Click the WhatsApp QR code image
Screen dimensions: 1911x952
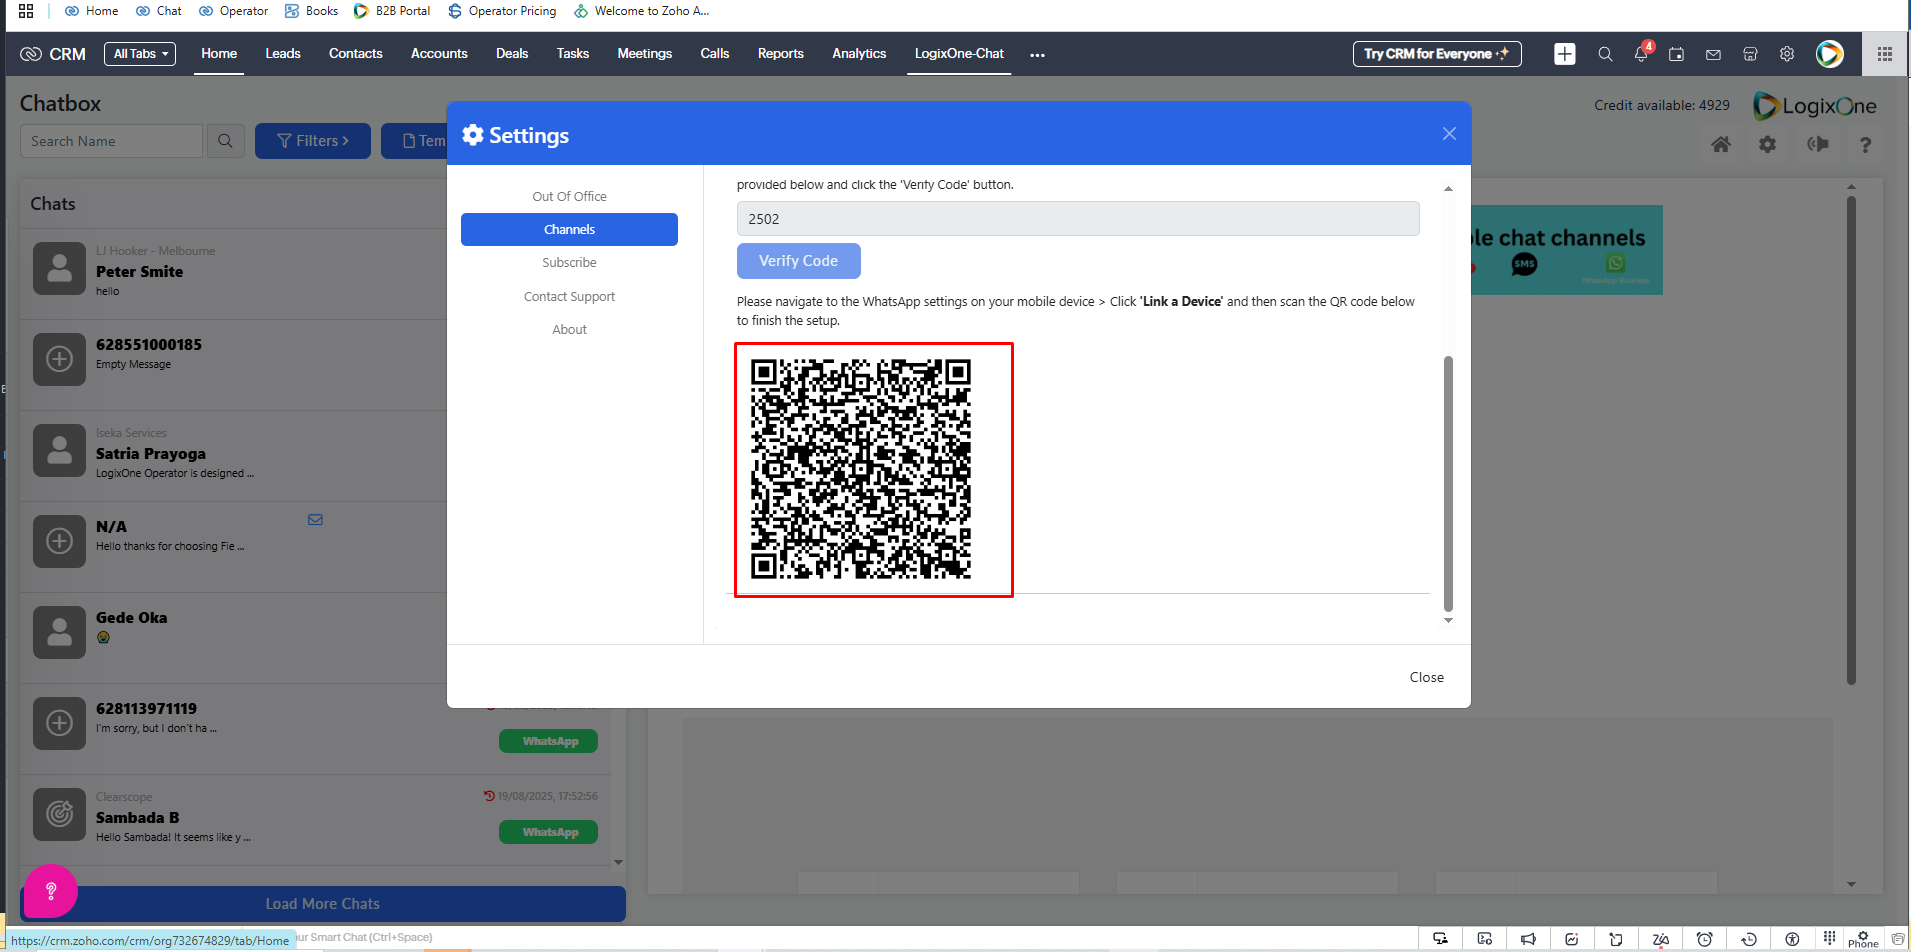coord(861,469)
